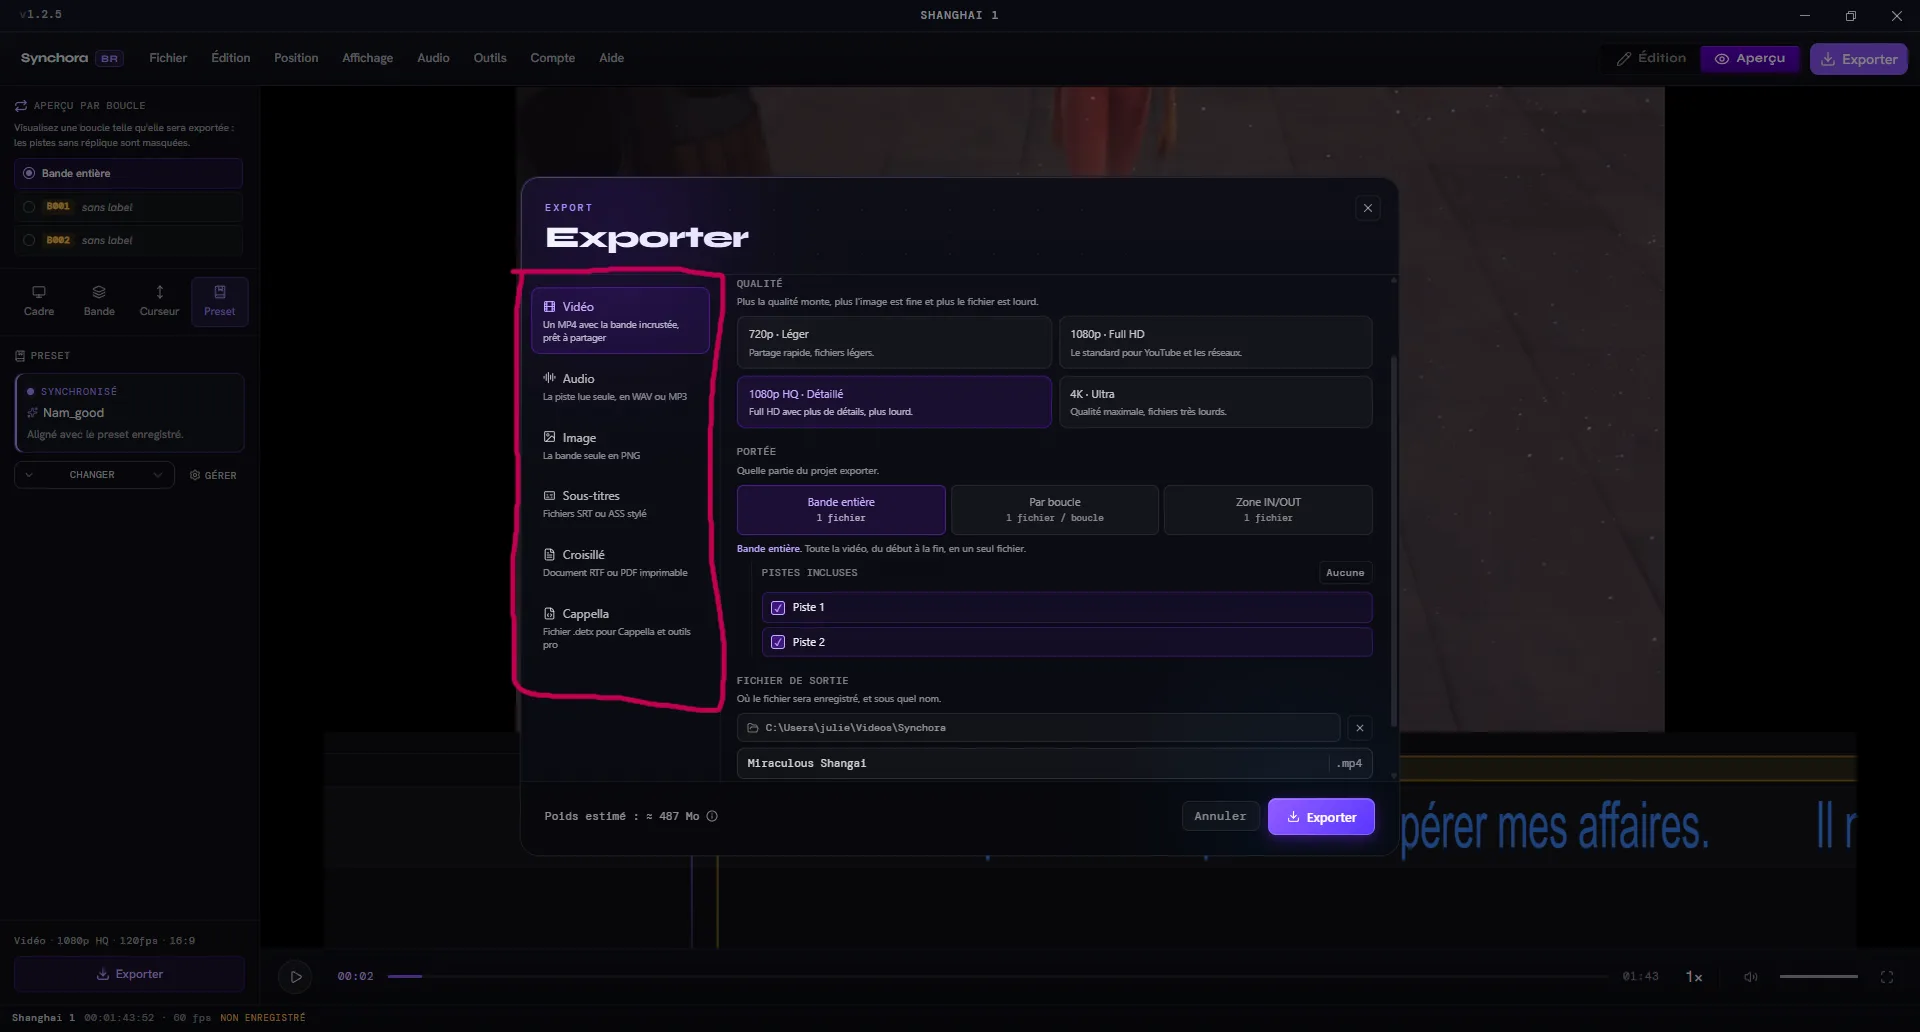The width and height of the screenshot is (1920, 1032).
Task: Set scope to Bande entière, 1 fichier
Action: 841,510
